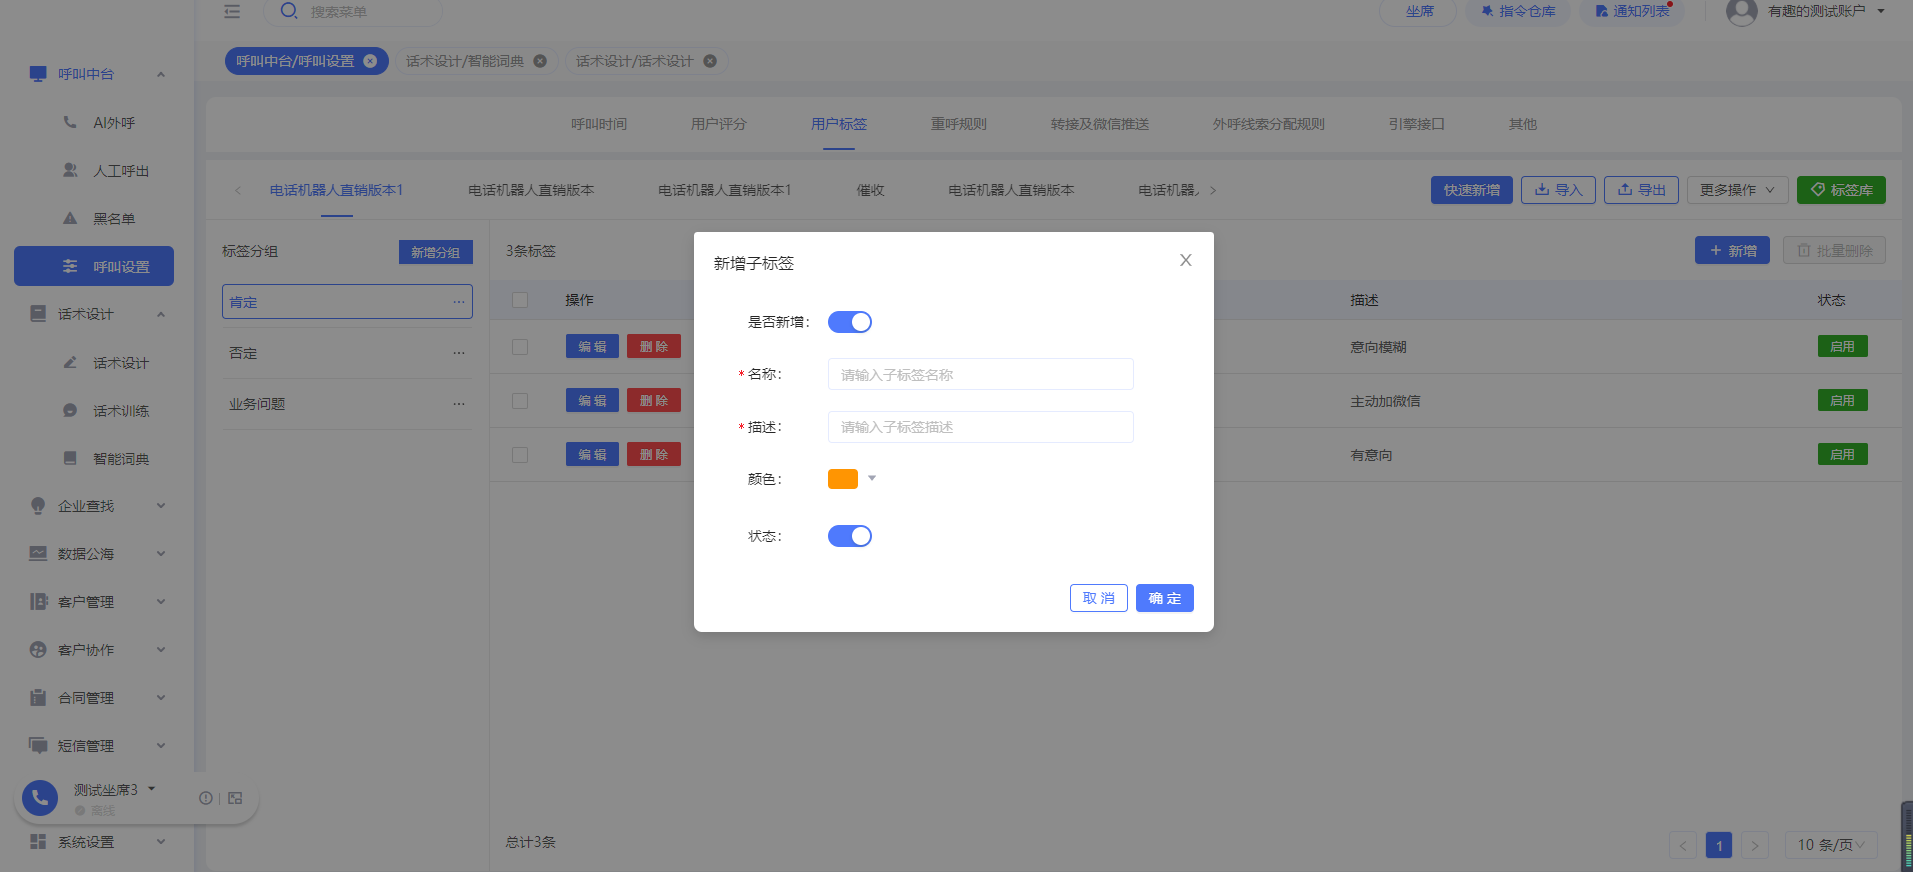This screenshot has height=872, width=1913.
Task: Click the user avatar icon
Action: point(1741,12)
